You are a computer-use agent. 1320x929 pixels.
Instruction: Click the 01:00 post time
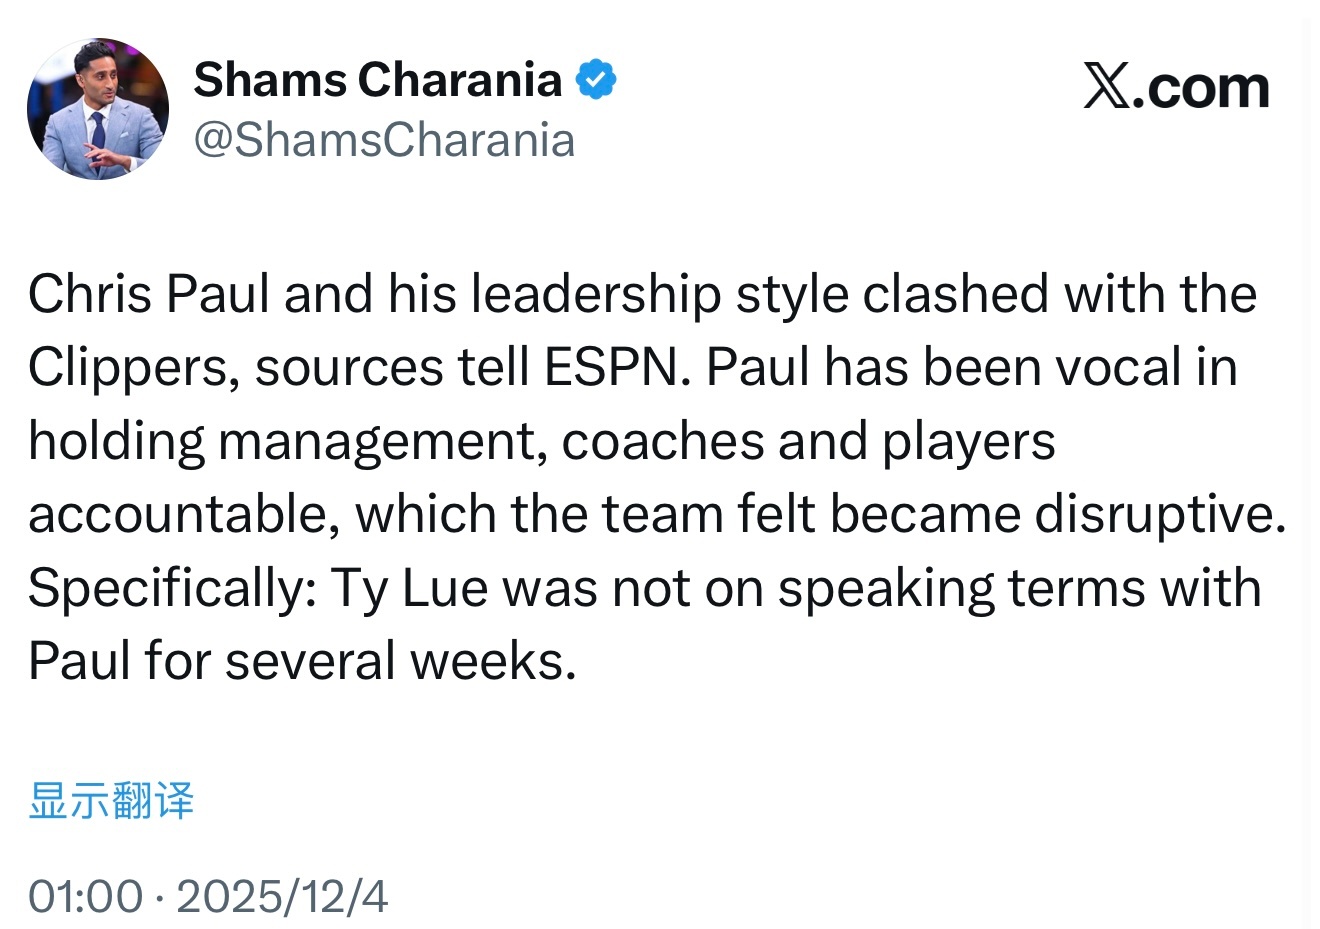coord(85,896)
